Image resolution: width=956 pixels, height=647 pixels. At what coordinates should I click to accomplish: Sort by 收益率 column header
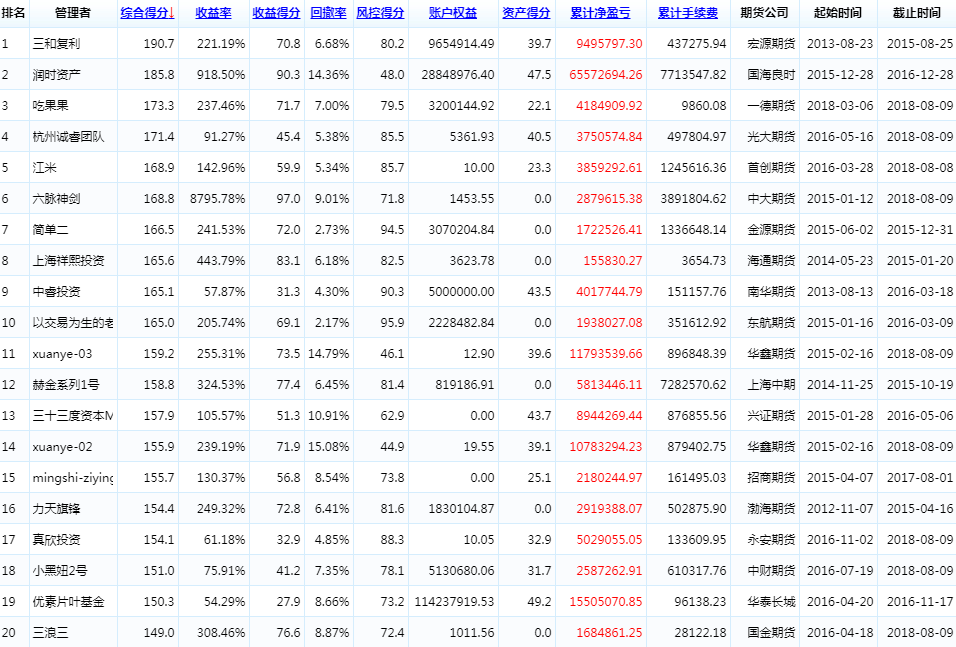(213, 13)
